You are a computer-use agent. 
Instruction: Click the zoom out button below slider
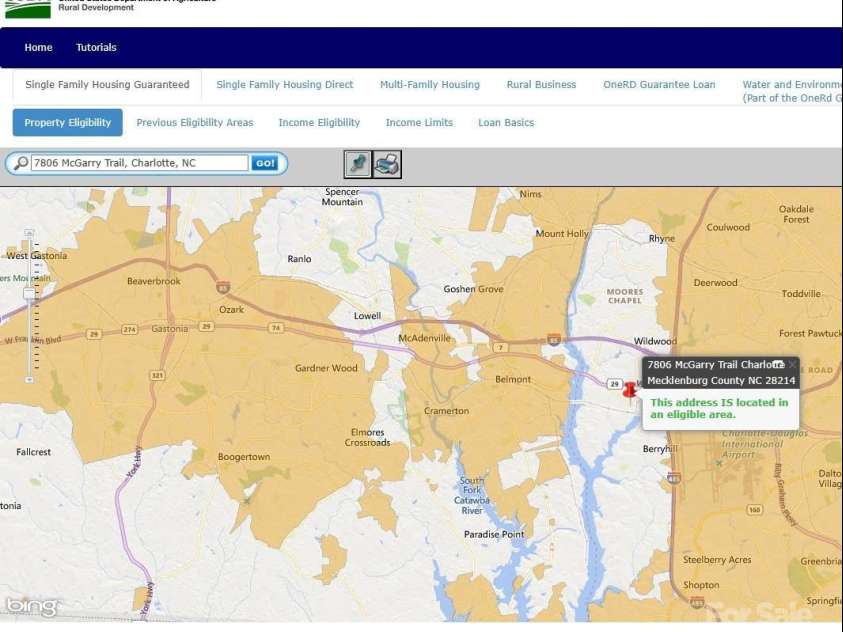click(30, 379)
